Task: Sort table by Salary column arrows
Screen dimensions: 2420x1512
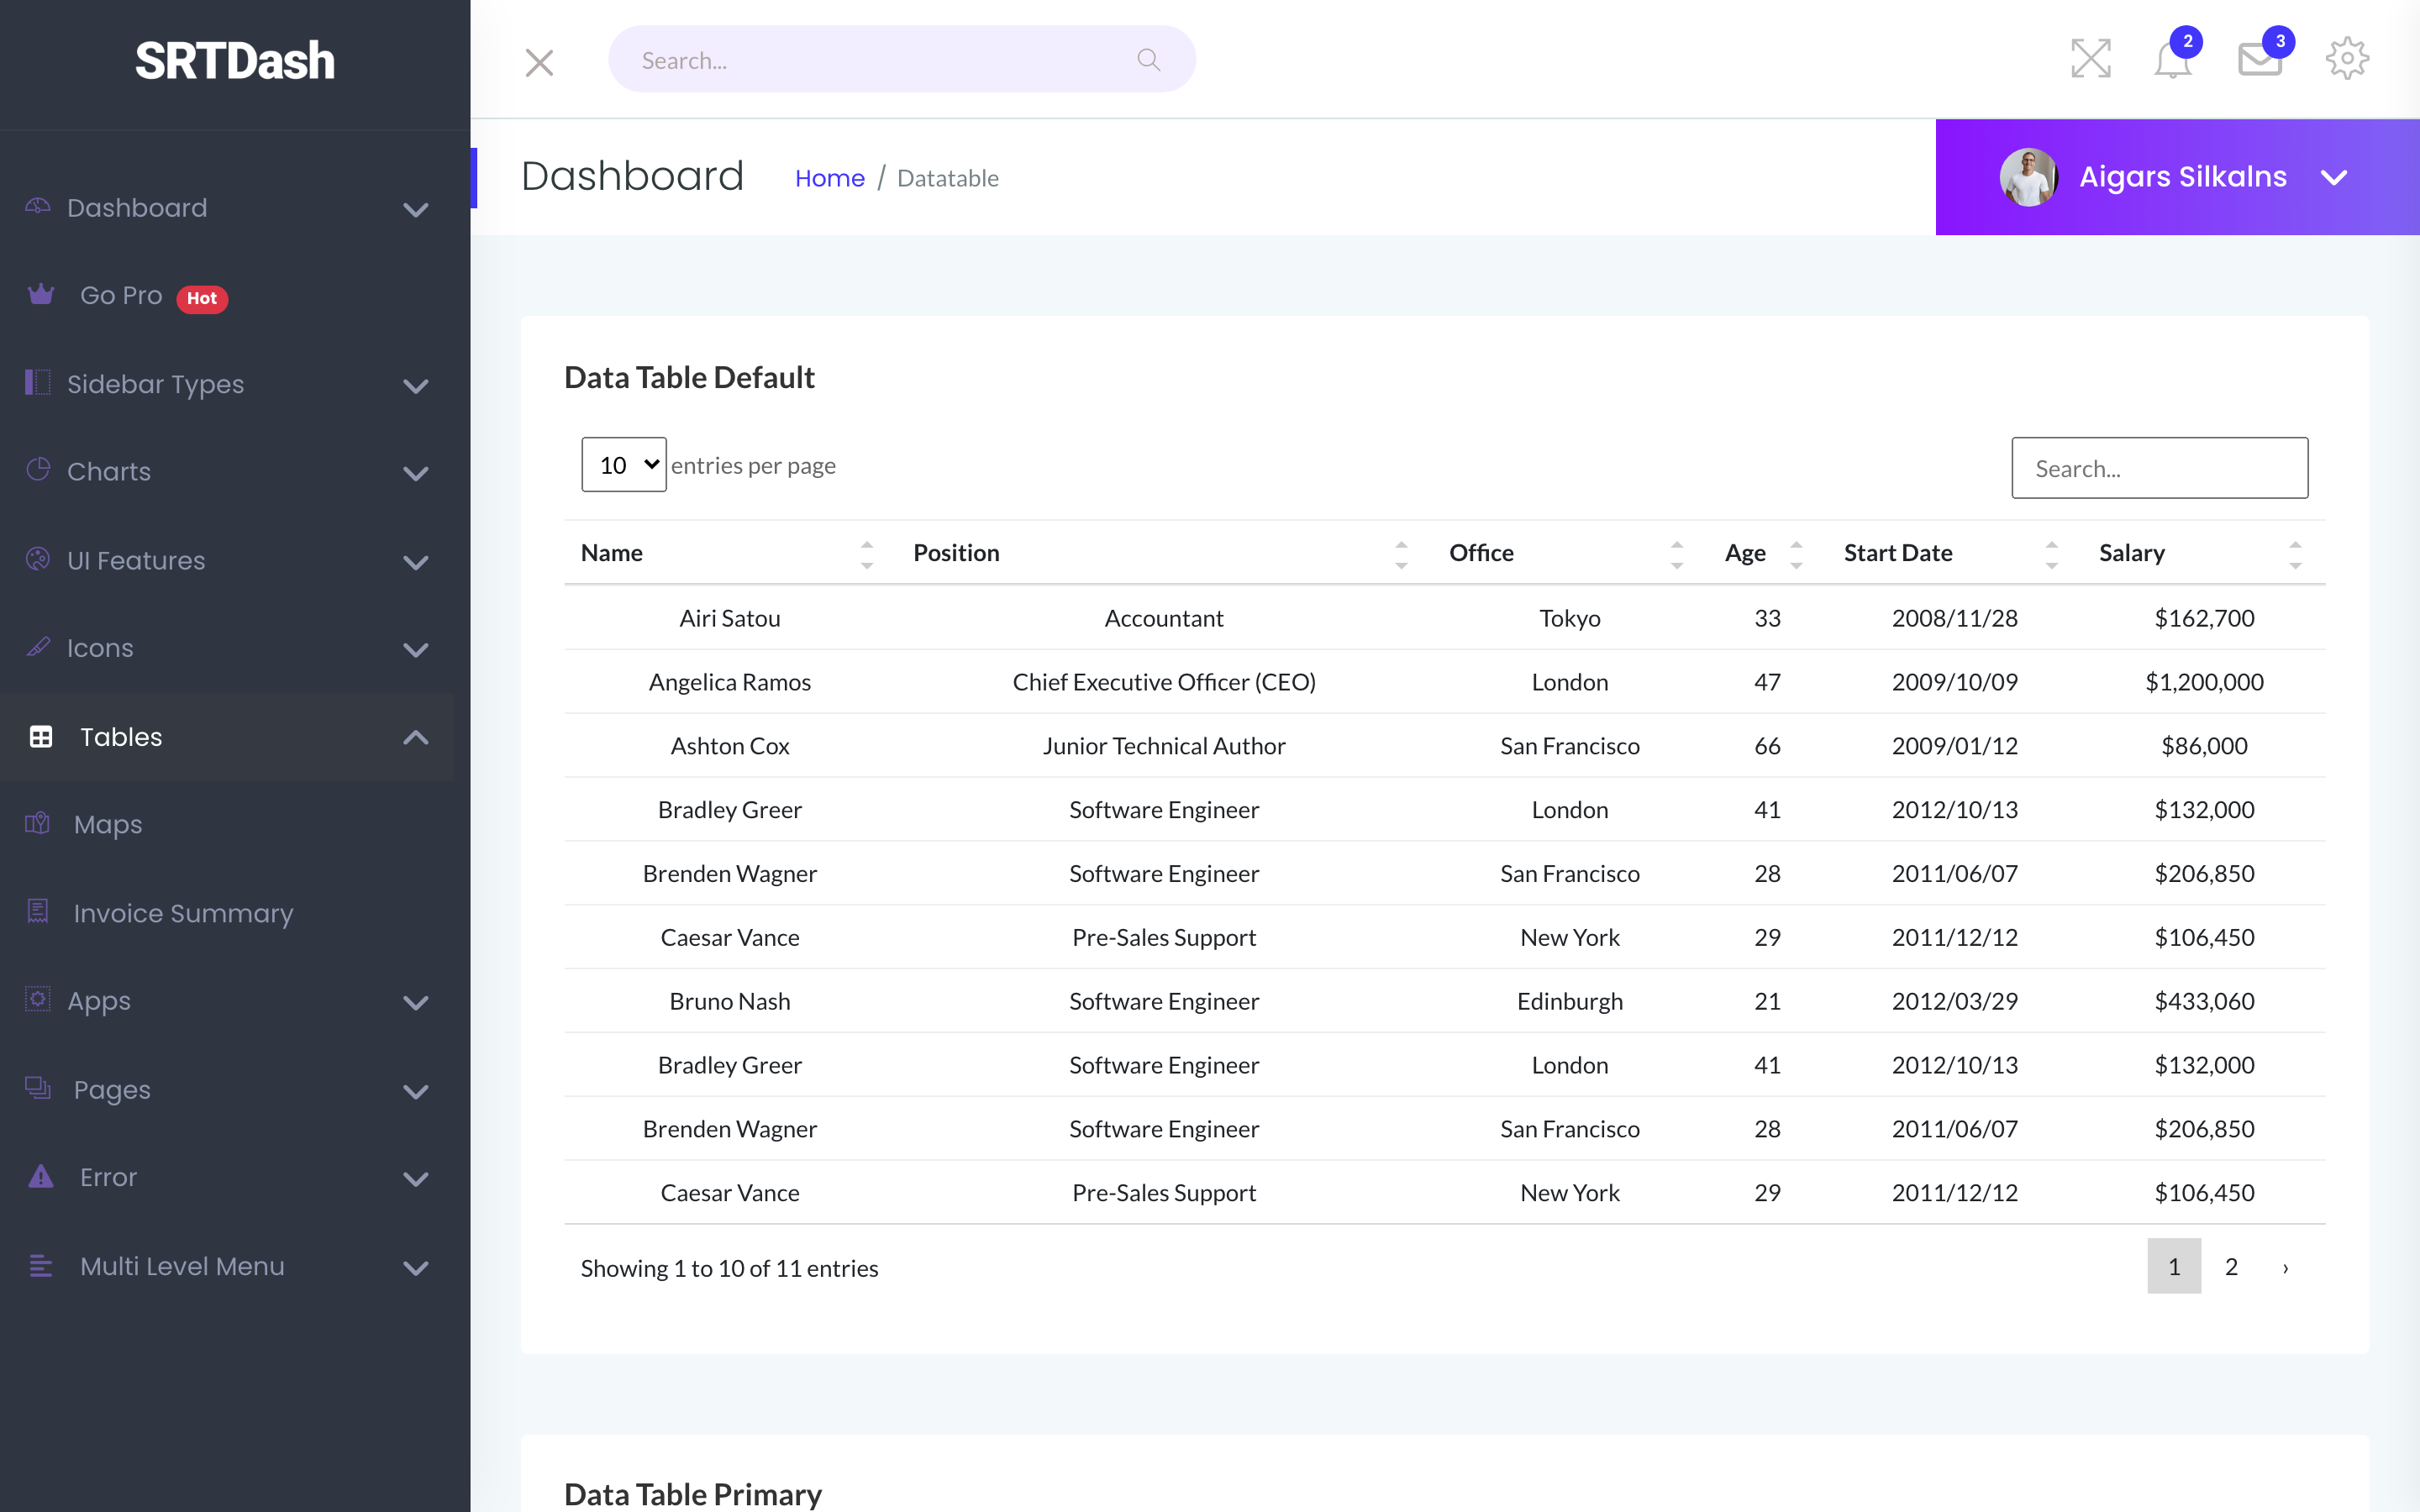Action: tap(2295, 554)
